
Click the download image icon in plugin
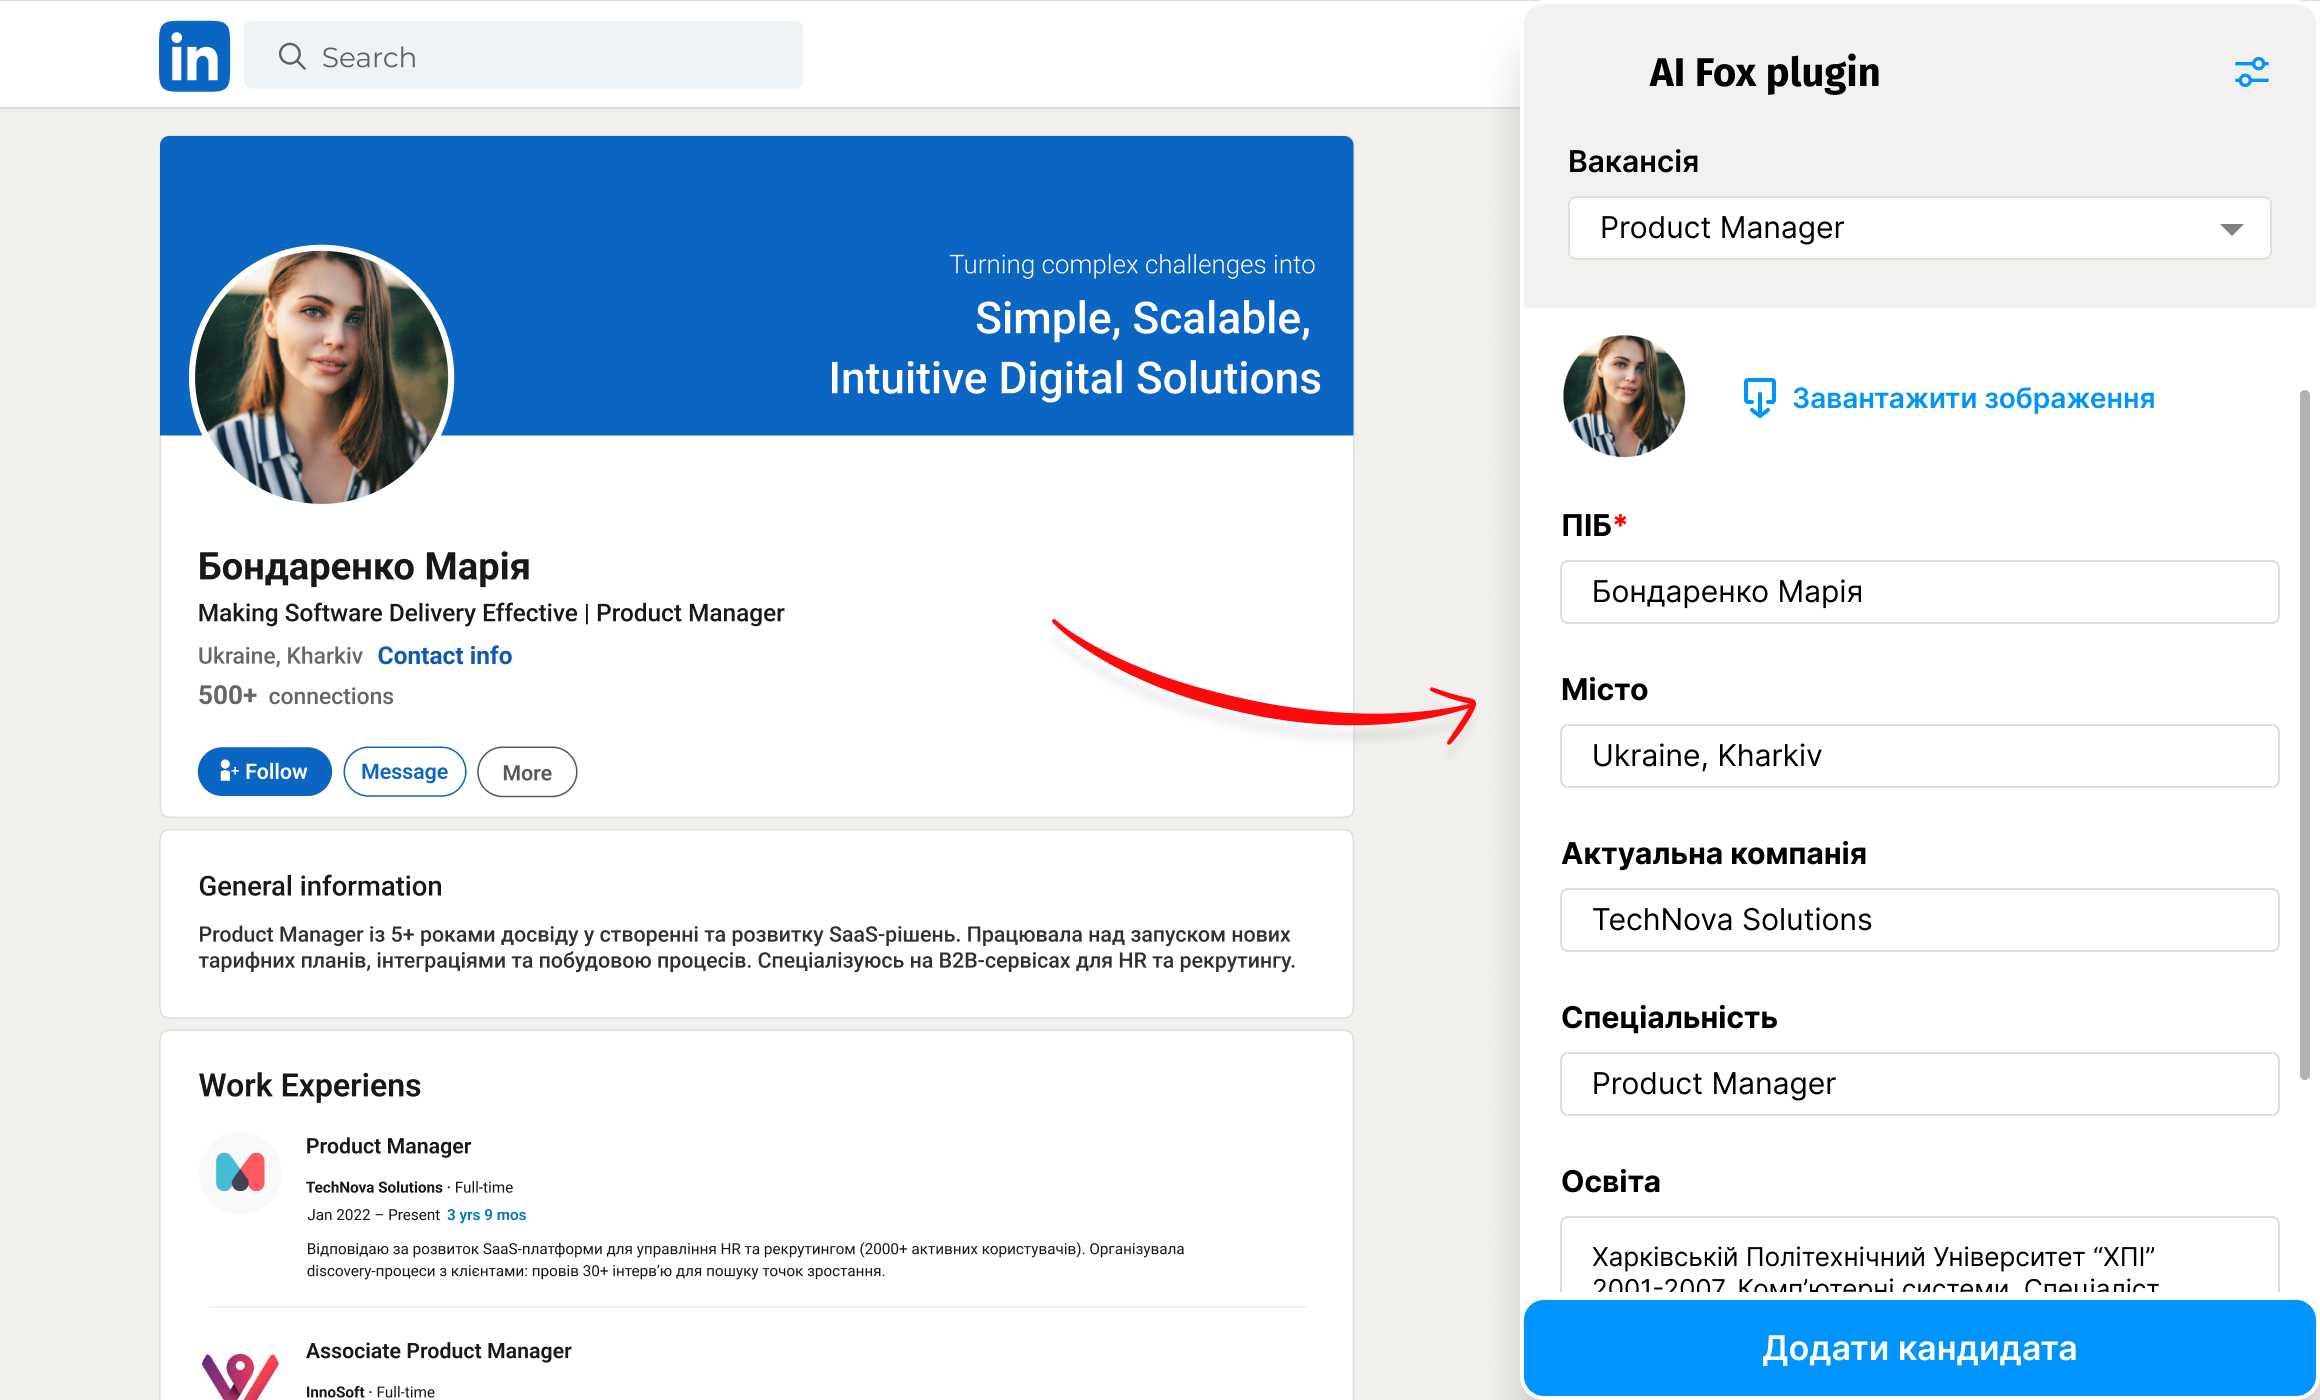pos(1759,398)
